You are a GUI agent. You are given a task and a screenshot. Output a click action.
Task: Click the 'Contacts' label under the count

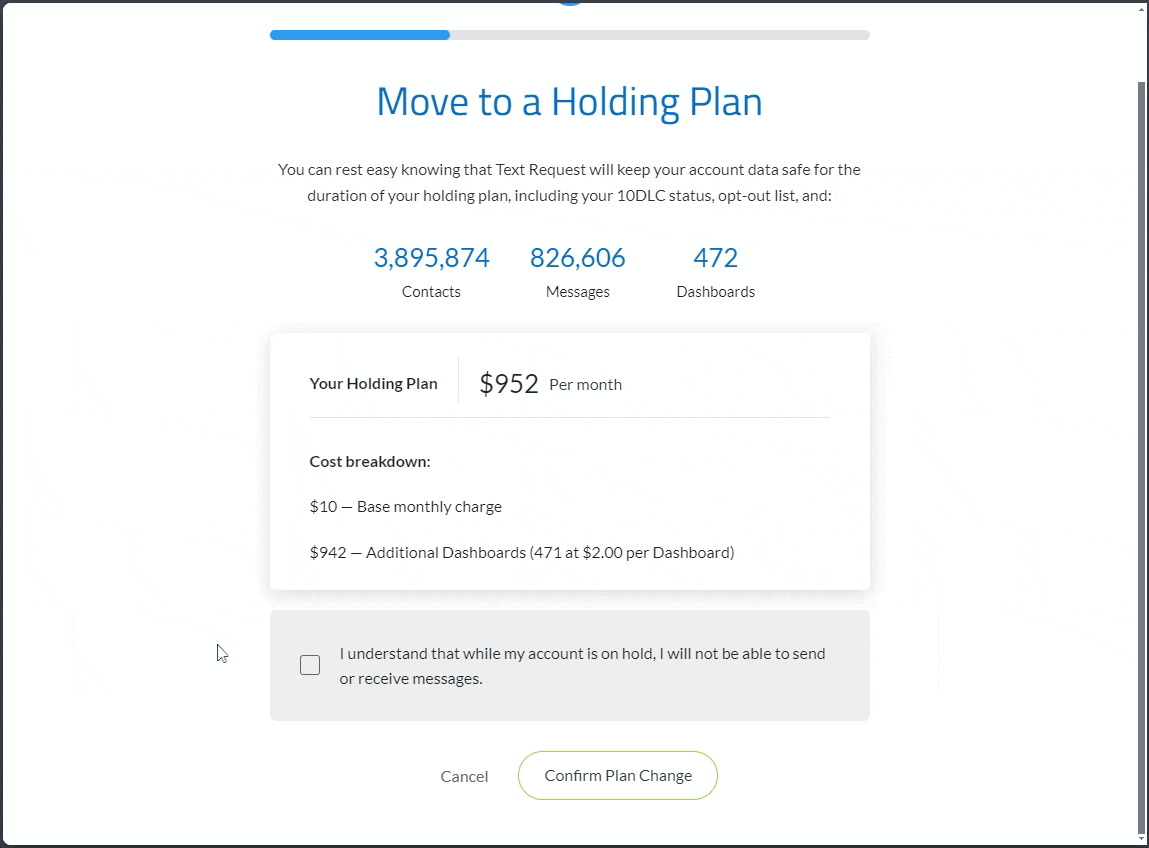(x=432, y=292)
